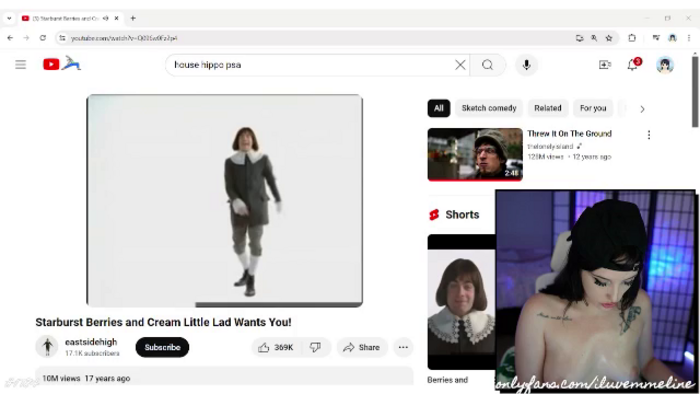Bookmark this page with star icon
This screenshot has height=394, width=700.
tap(609, 38)
